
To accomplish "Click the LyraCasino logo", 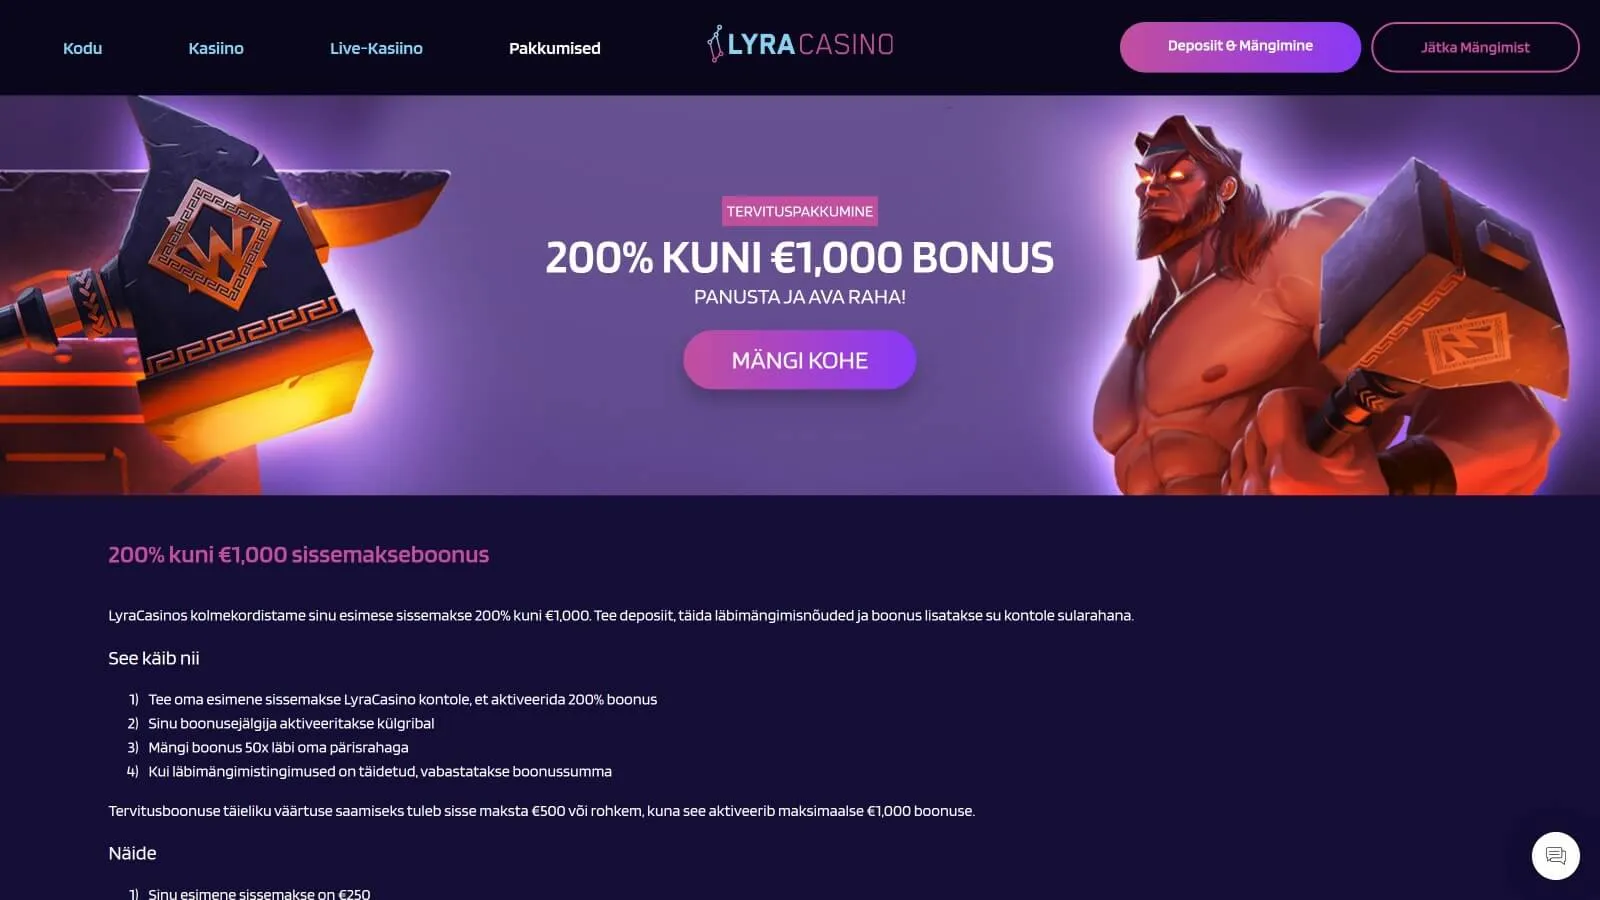I will coord(800,44).
